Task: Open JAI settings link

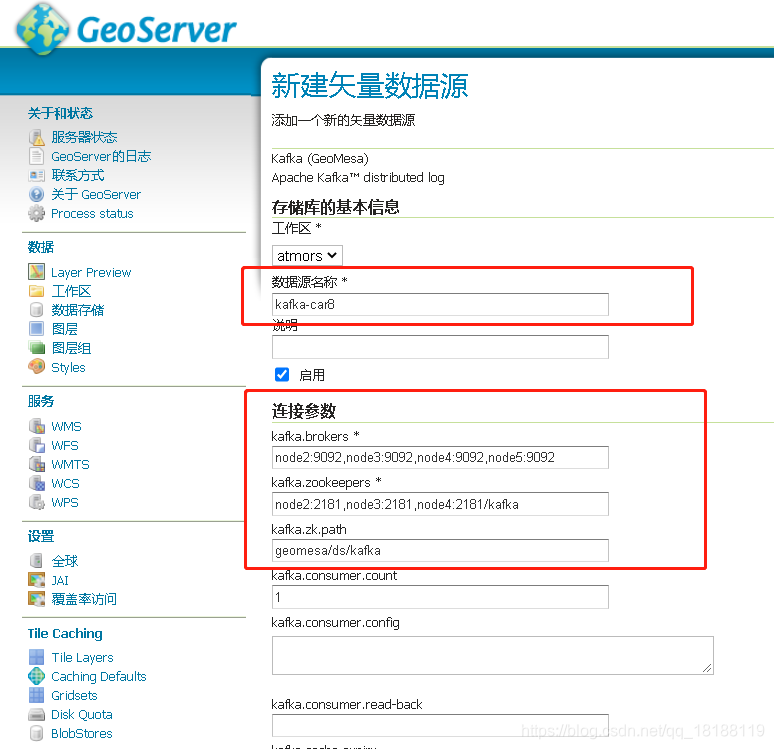Action: pos(60,580)
